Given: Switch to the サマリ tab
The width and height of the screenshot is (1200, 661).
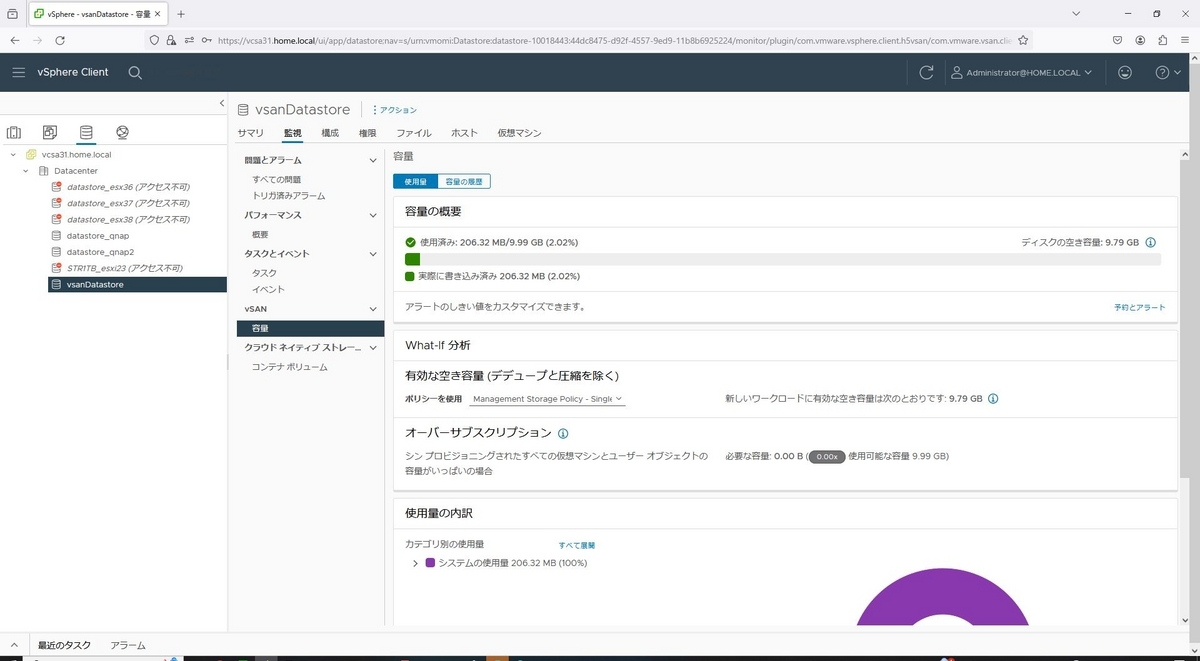Looking at the screenshot, I should click(x=250, y=133).
